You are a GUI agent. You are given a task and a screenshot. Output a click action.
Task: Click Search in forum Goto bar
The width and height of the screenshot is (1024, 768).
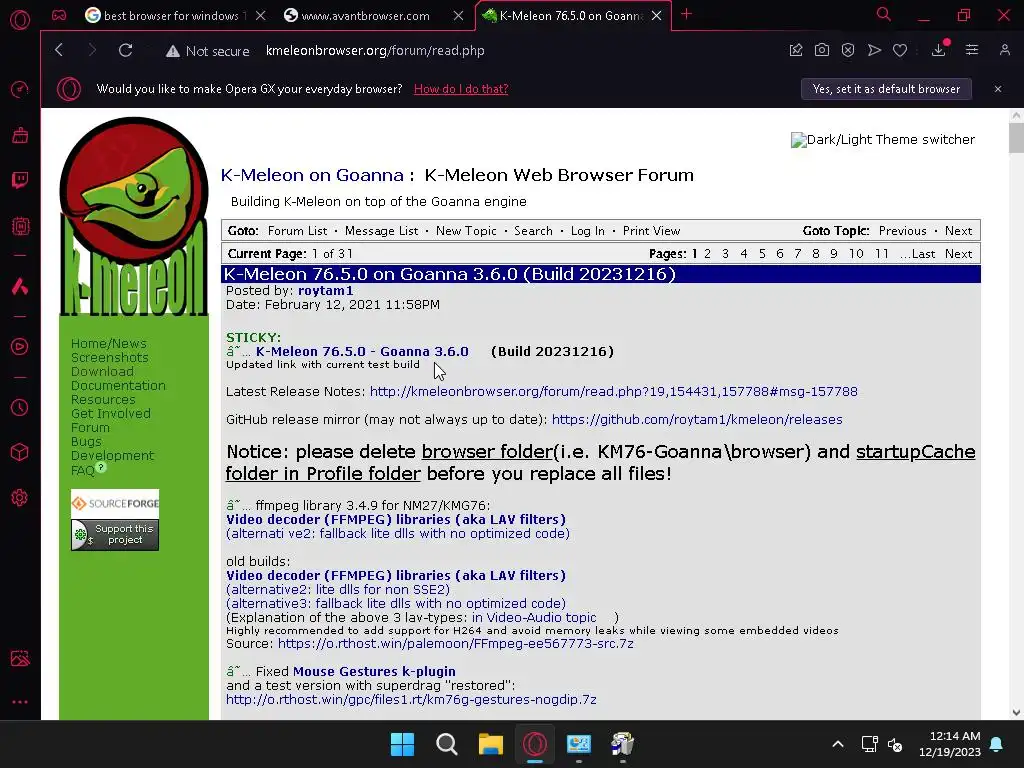click(x=533, y=231)
